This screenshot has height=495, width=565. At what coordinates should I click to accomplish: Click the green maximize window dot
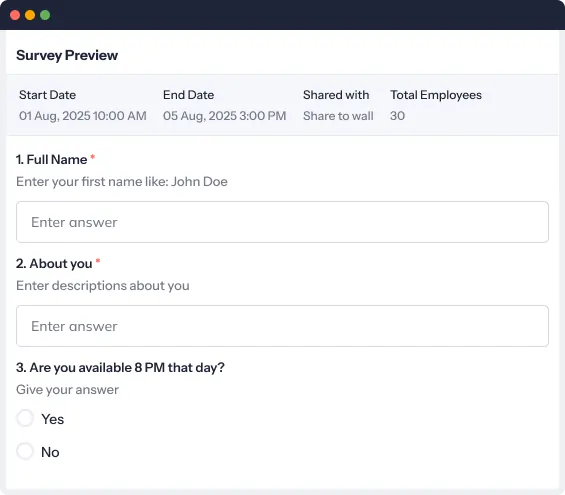(45, 15)
